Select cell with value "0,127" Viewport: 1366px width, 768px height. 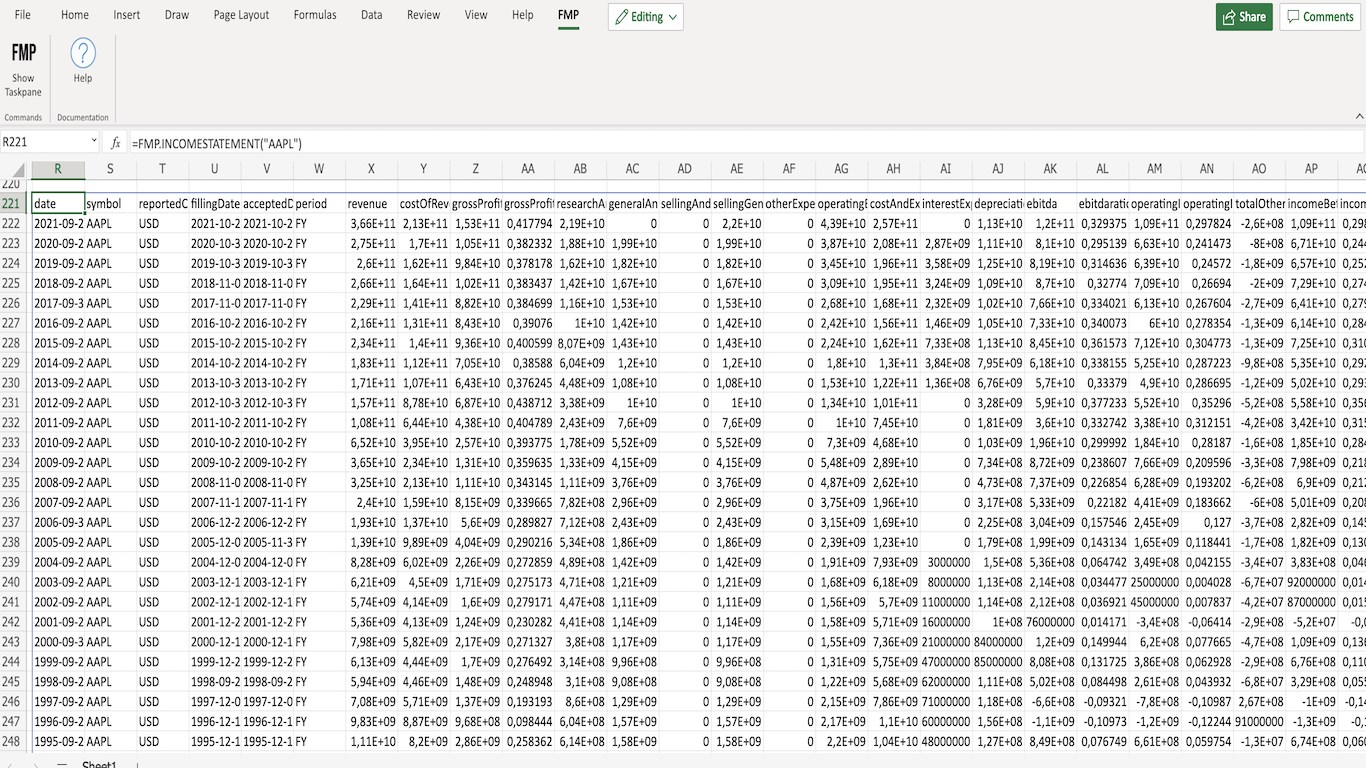click(x=1207, y=522)
